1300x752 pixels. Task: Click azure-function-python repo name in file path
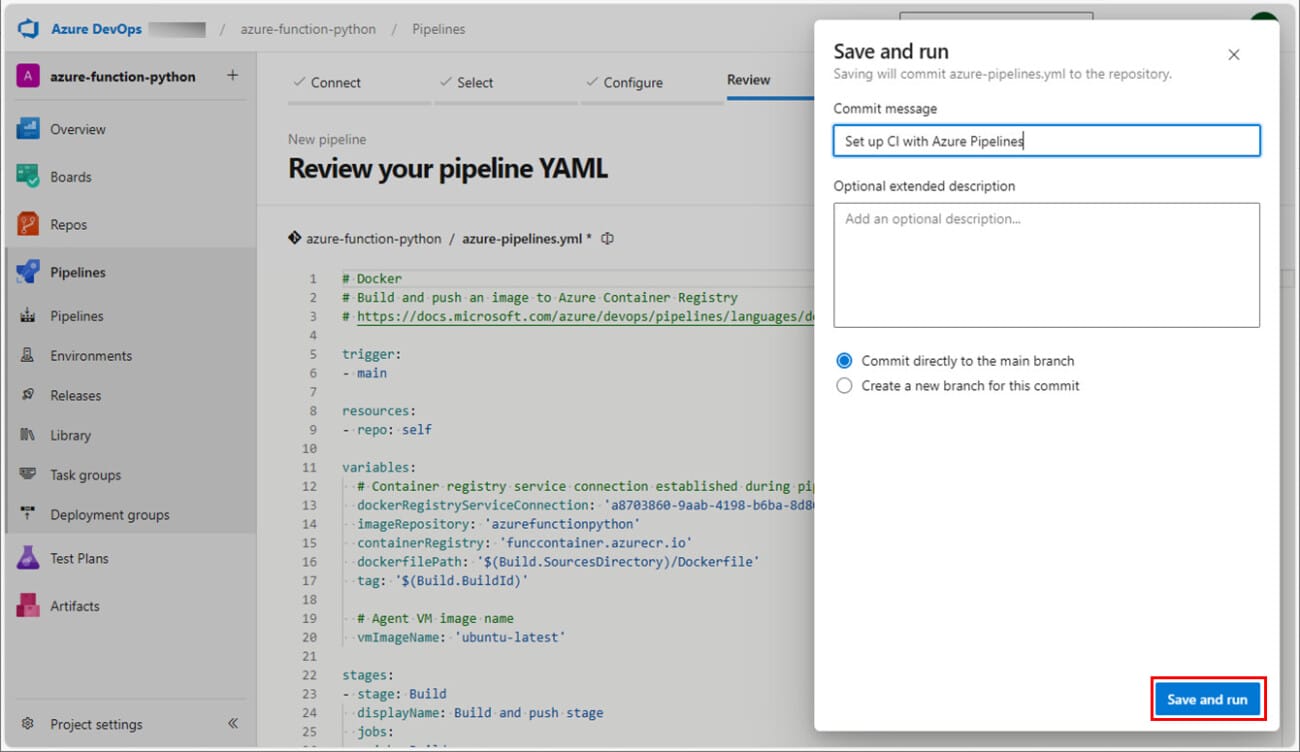pyautogui.click(x=373, y=239)
